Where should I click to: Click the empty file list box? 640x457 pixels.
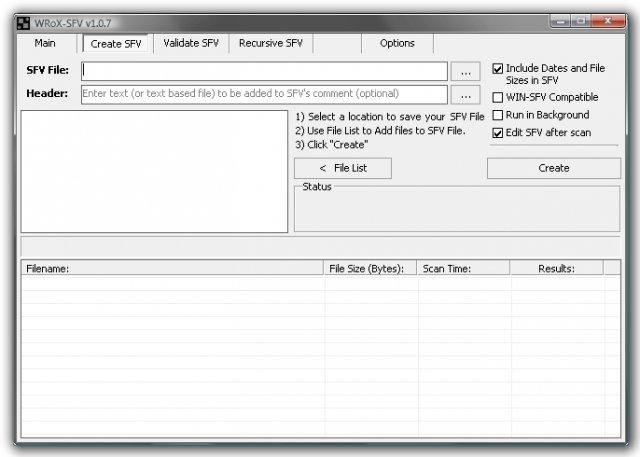pyautogui.click(x=154, y=171)
